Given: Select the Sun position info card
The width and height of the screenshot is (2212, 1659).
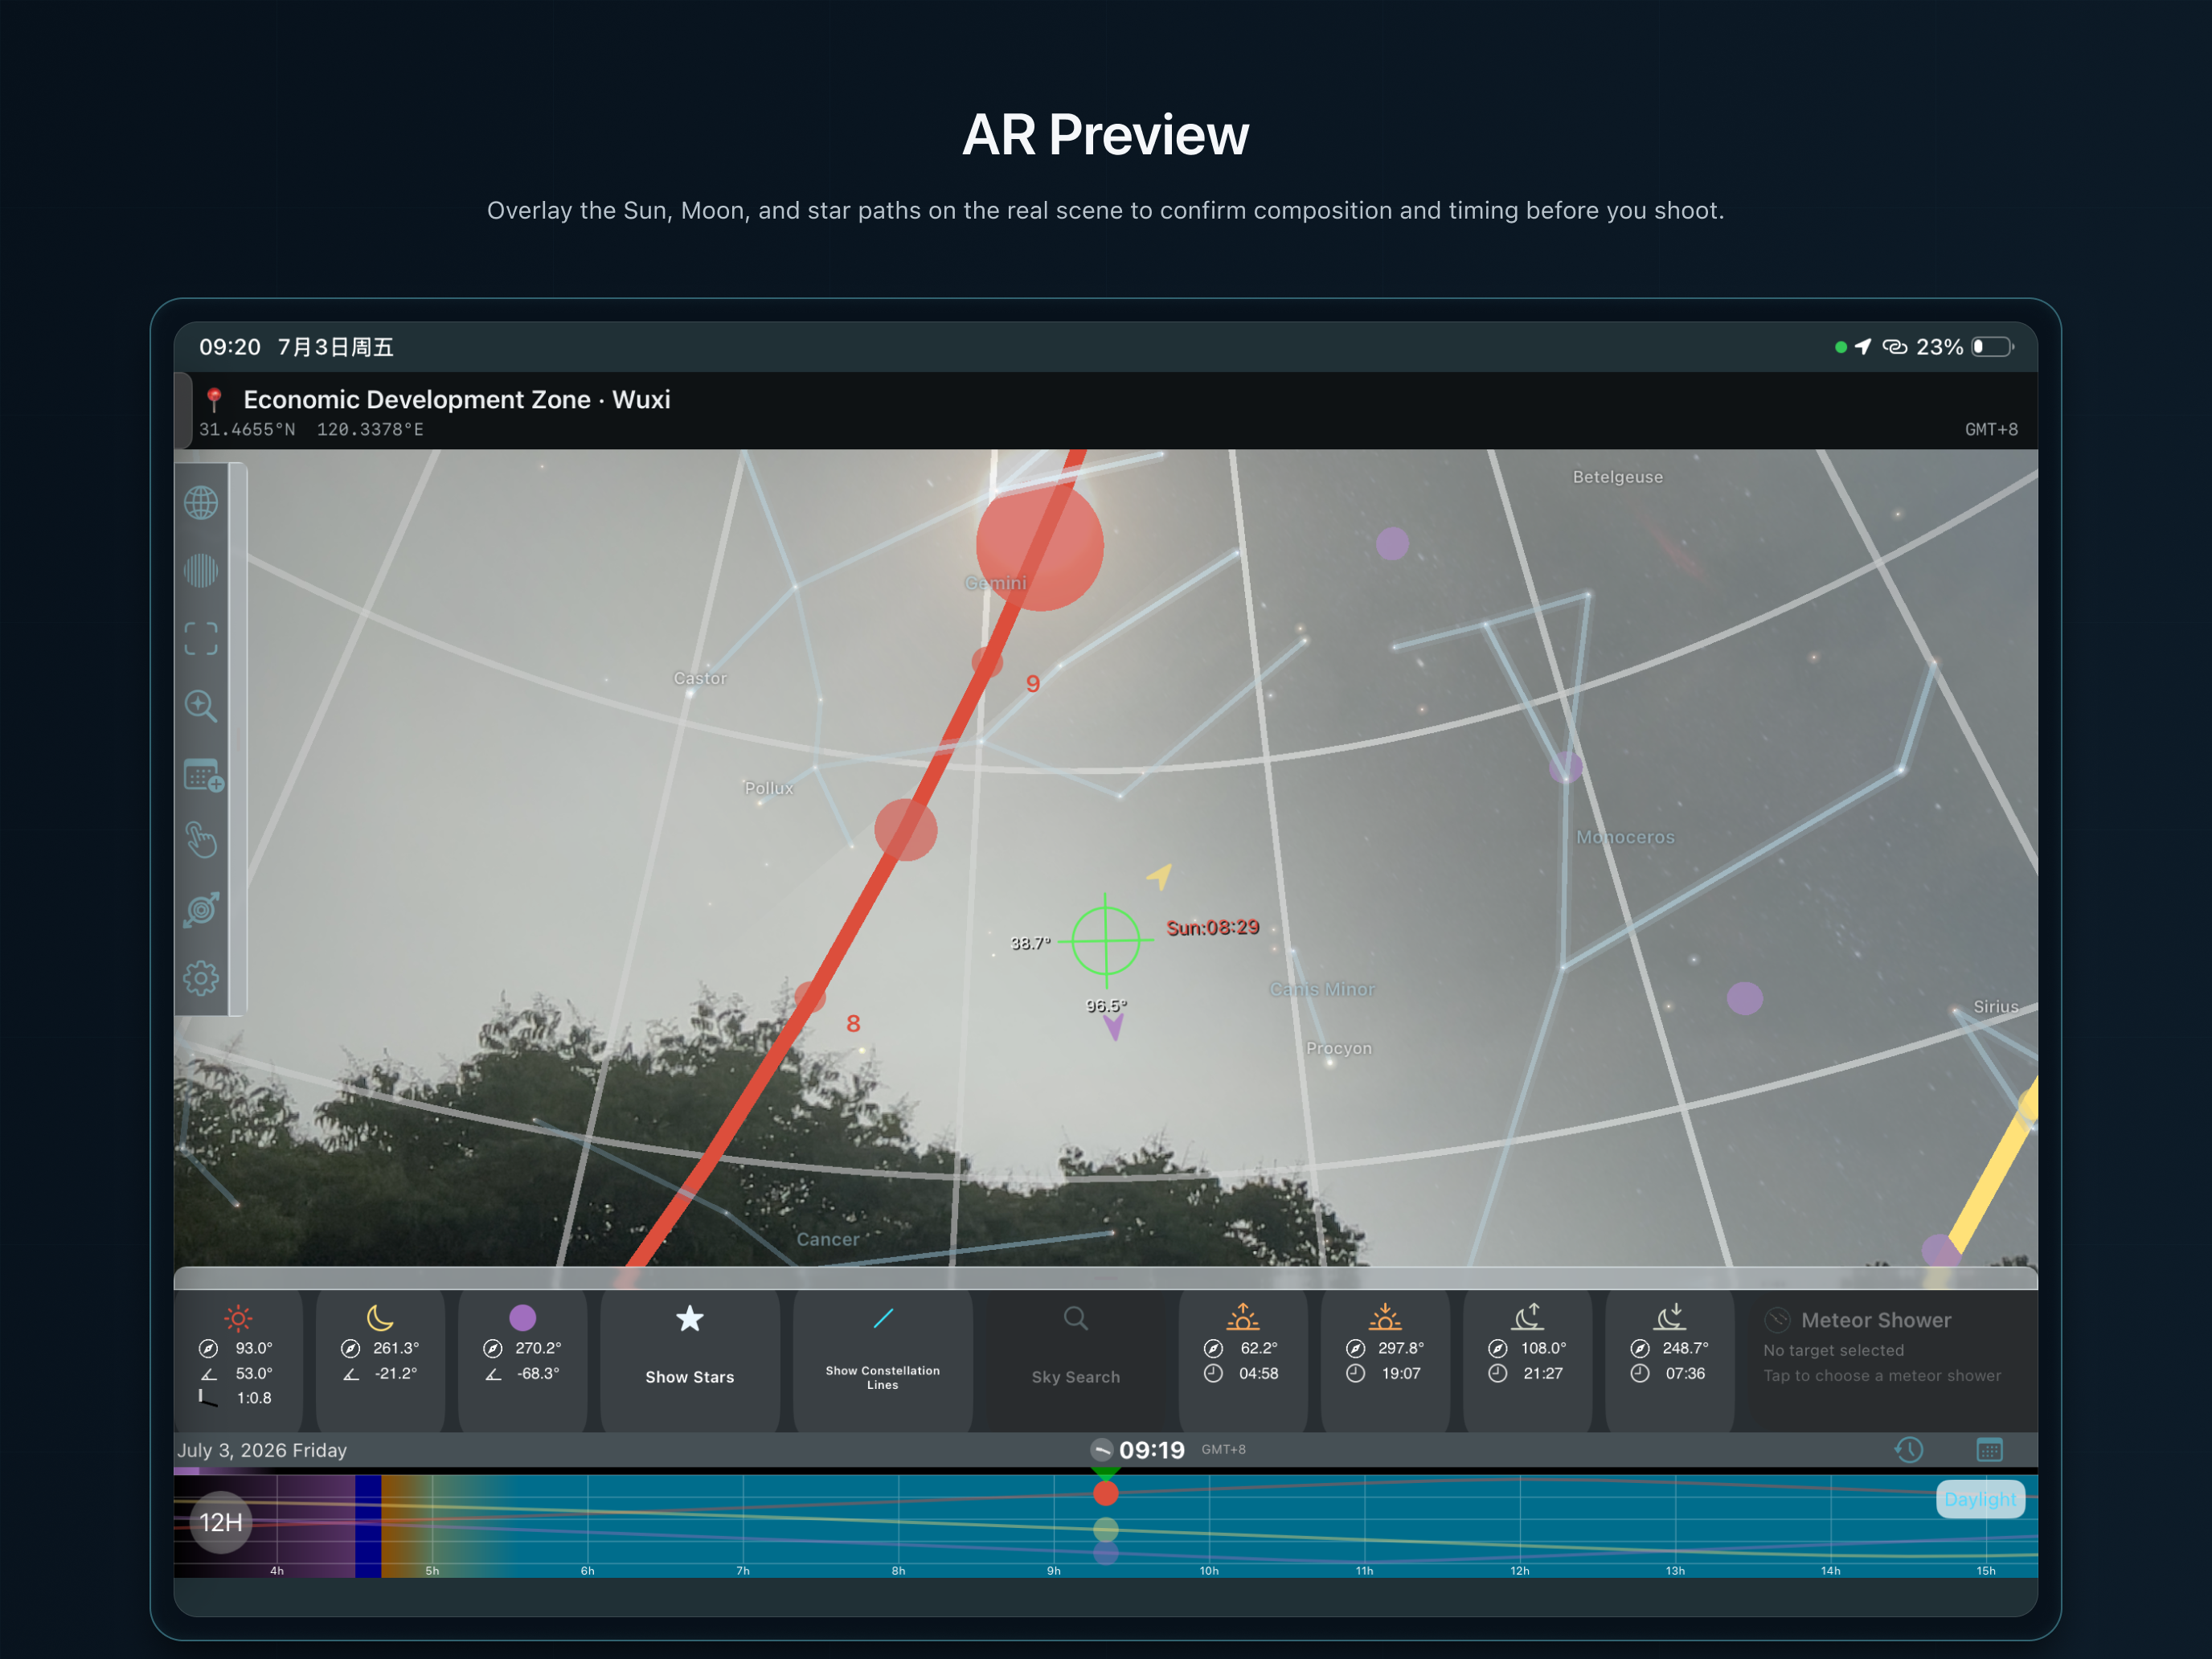Looking at the screenshot, I should [x=238, y=1360].
